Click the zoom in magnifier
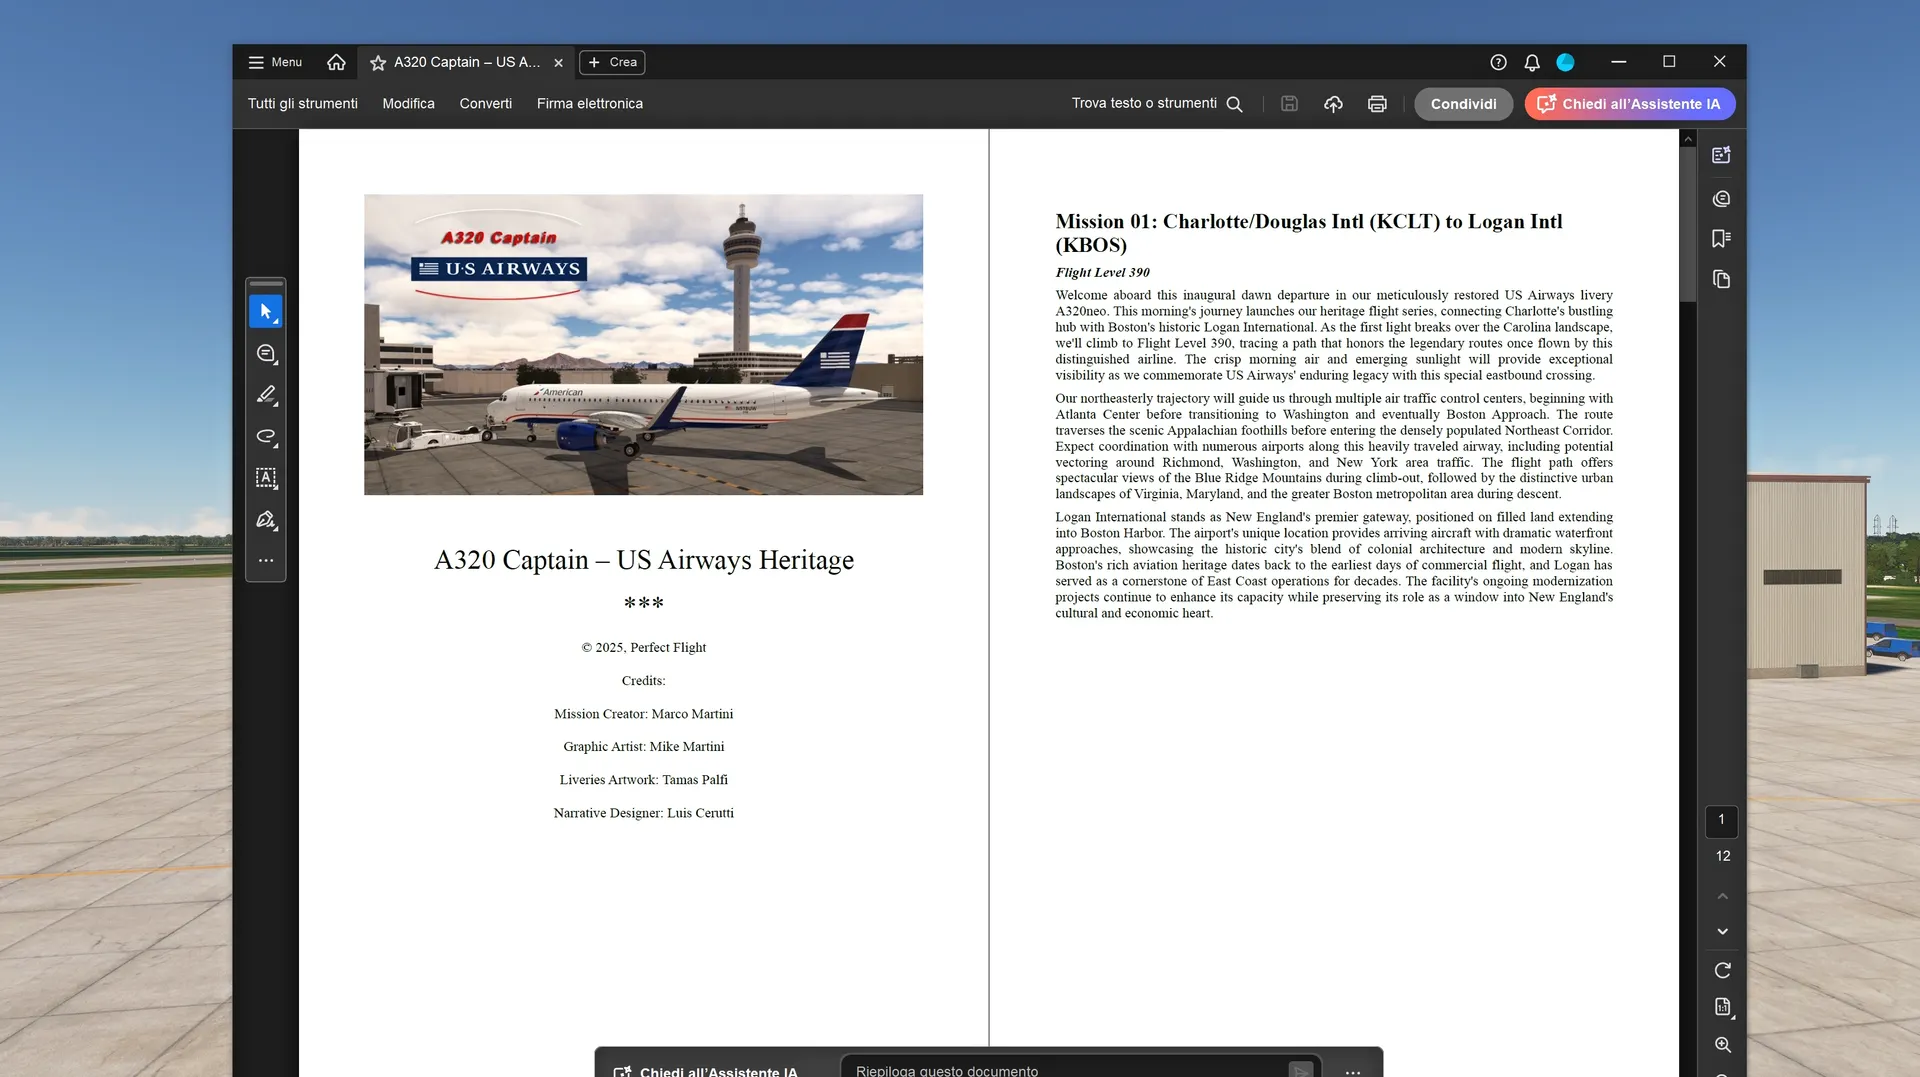 [1722, 1044]
